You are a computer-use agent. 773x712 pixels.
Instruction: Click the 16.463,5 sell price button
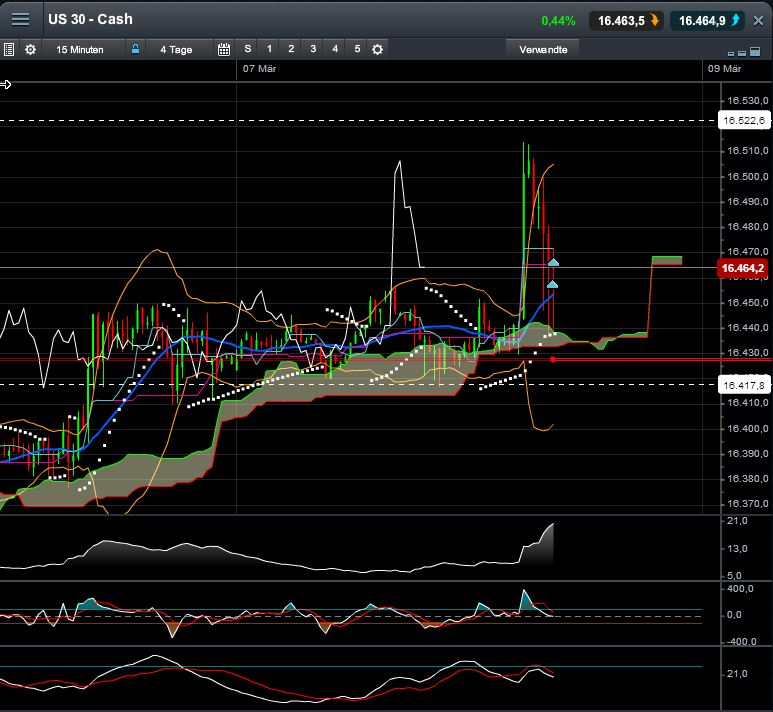click(x=626, y=19)
